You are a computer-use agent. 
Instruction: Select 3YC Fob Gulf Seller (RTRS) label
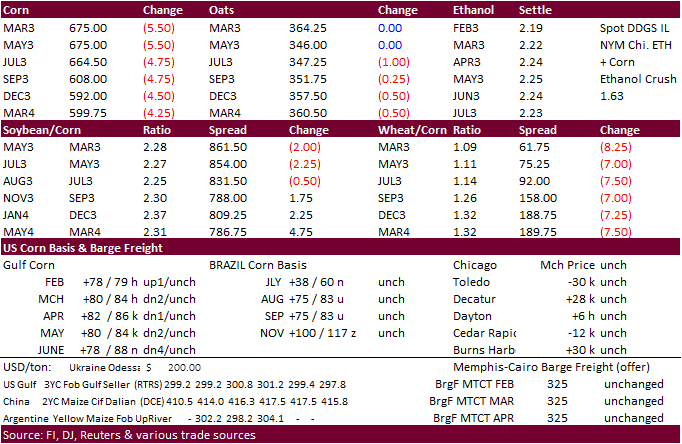pyautogui.click(x=103, y=384)
